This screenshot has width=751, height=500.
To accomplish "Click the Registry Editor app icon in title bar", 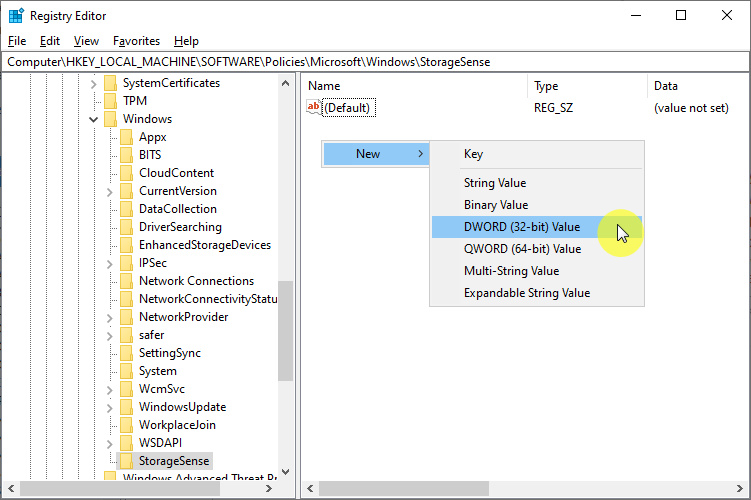I will coord(16,15).
